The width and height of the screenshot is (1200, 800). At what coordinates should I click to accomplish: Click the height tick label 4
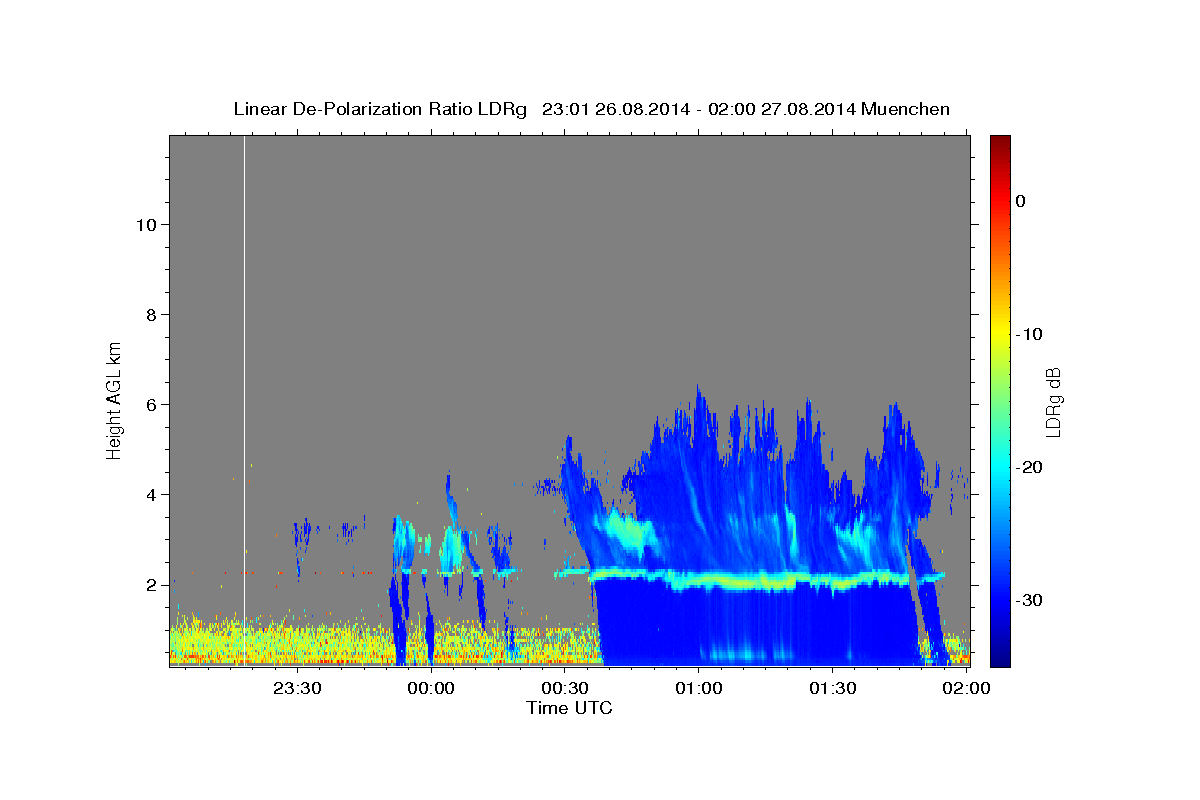(153, 495)
